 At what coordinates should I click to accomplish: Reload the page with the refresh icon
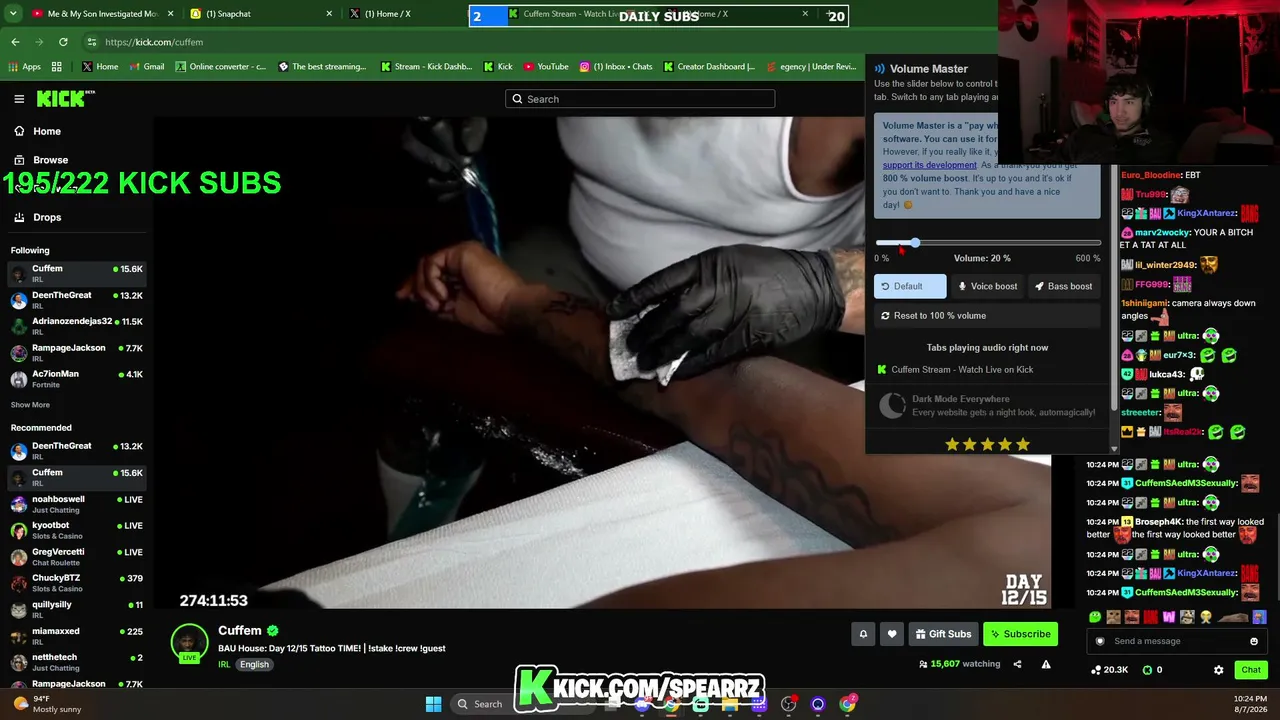tap(63, 42)
